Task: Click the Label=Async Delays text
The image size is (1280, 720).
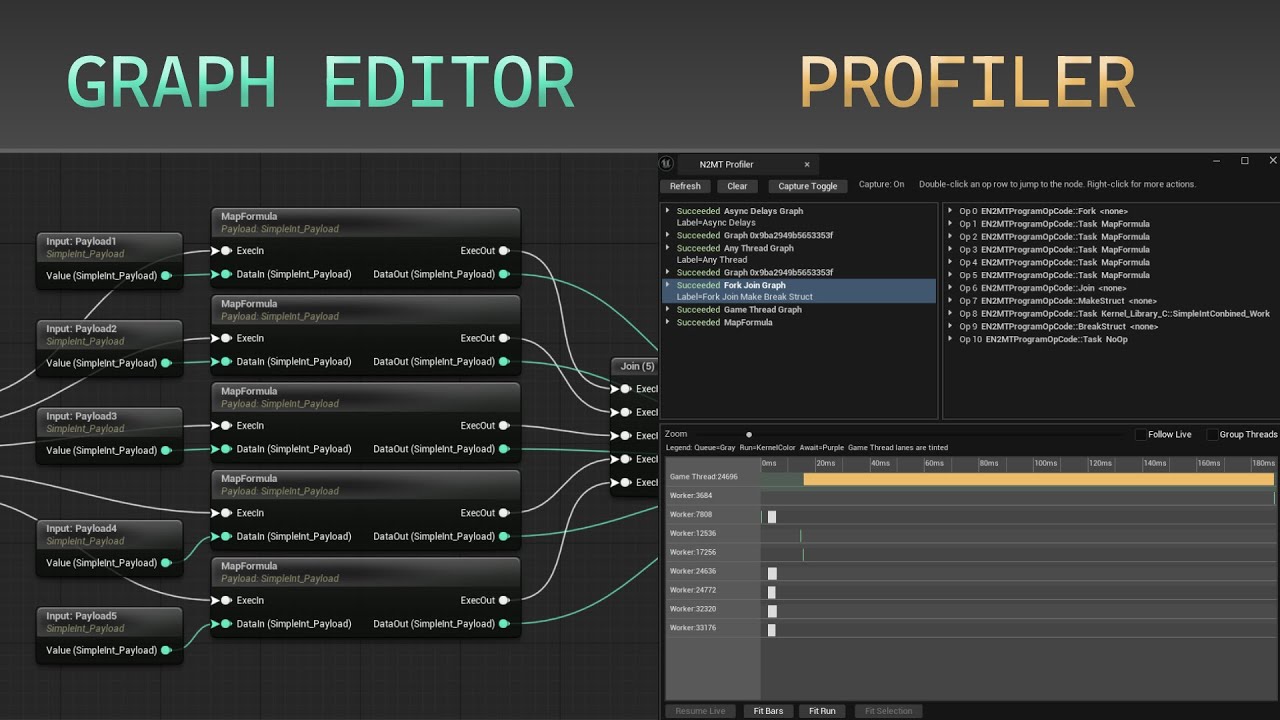Action: coord(716,223)
